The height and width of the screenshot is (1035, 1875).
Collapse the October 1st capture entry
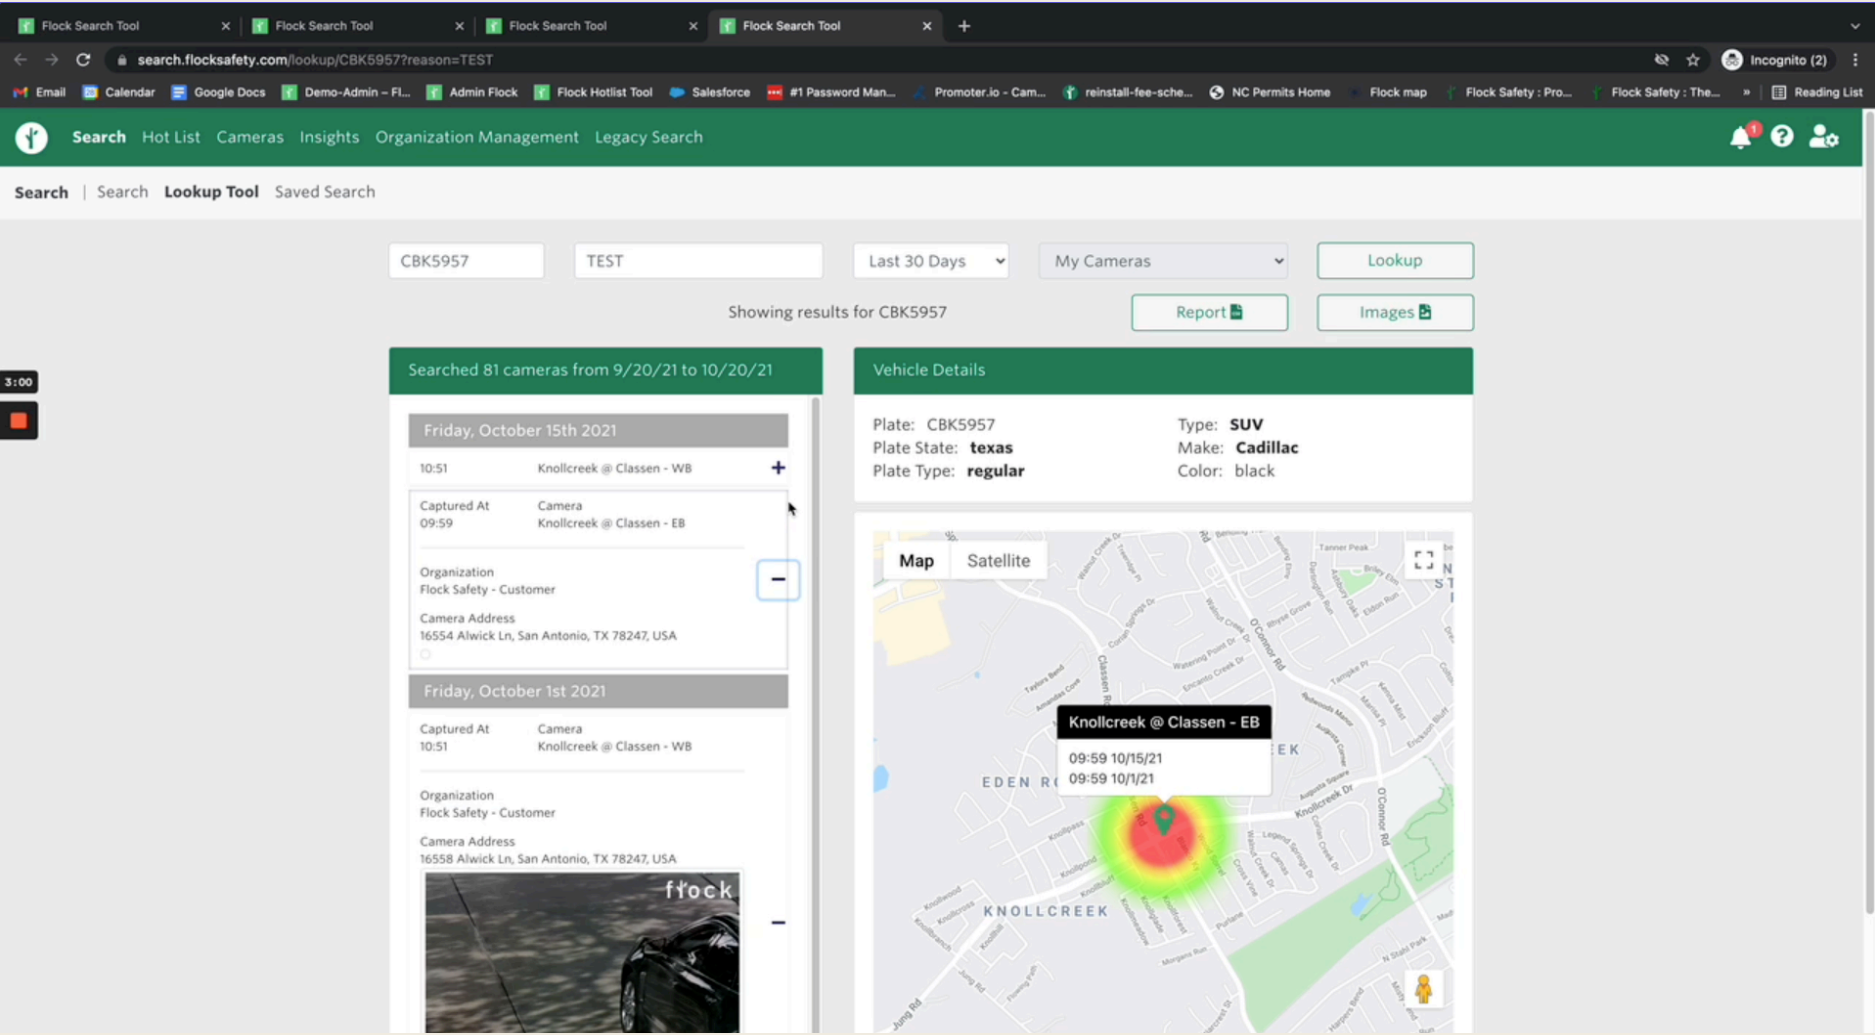click(778, 922)
